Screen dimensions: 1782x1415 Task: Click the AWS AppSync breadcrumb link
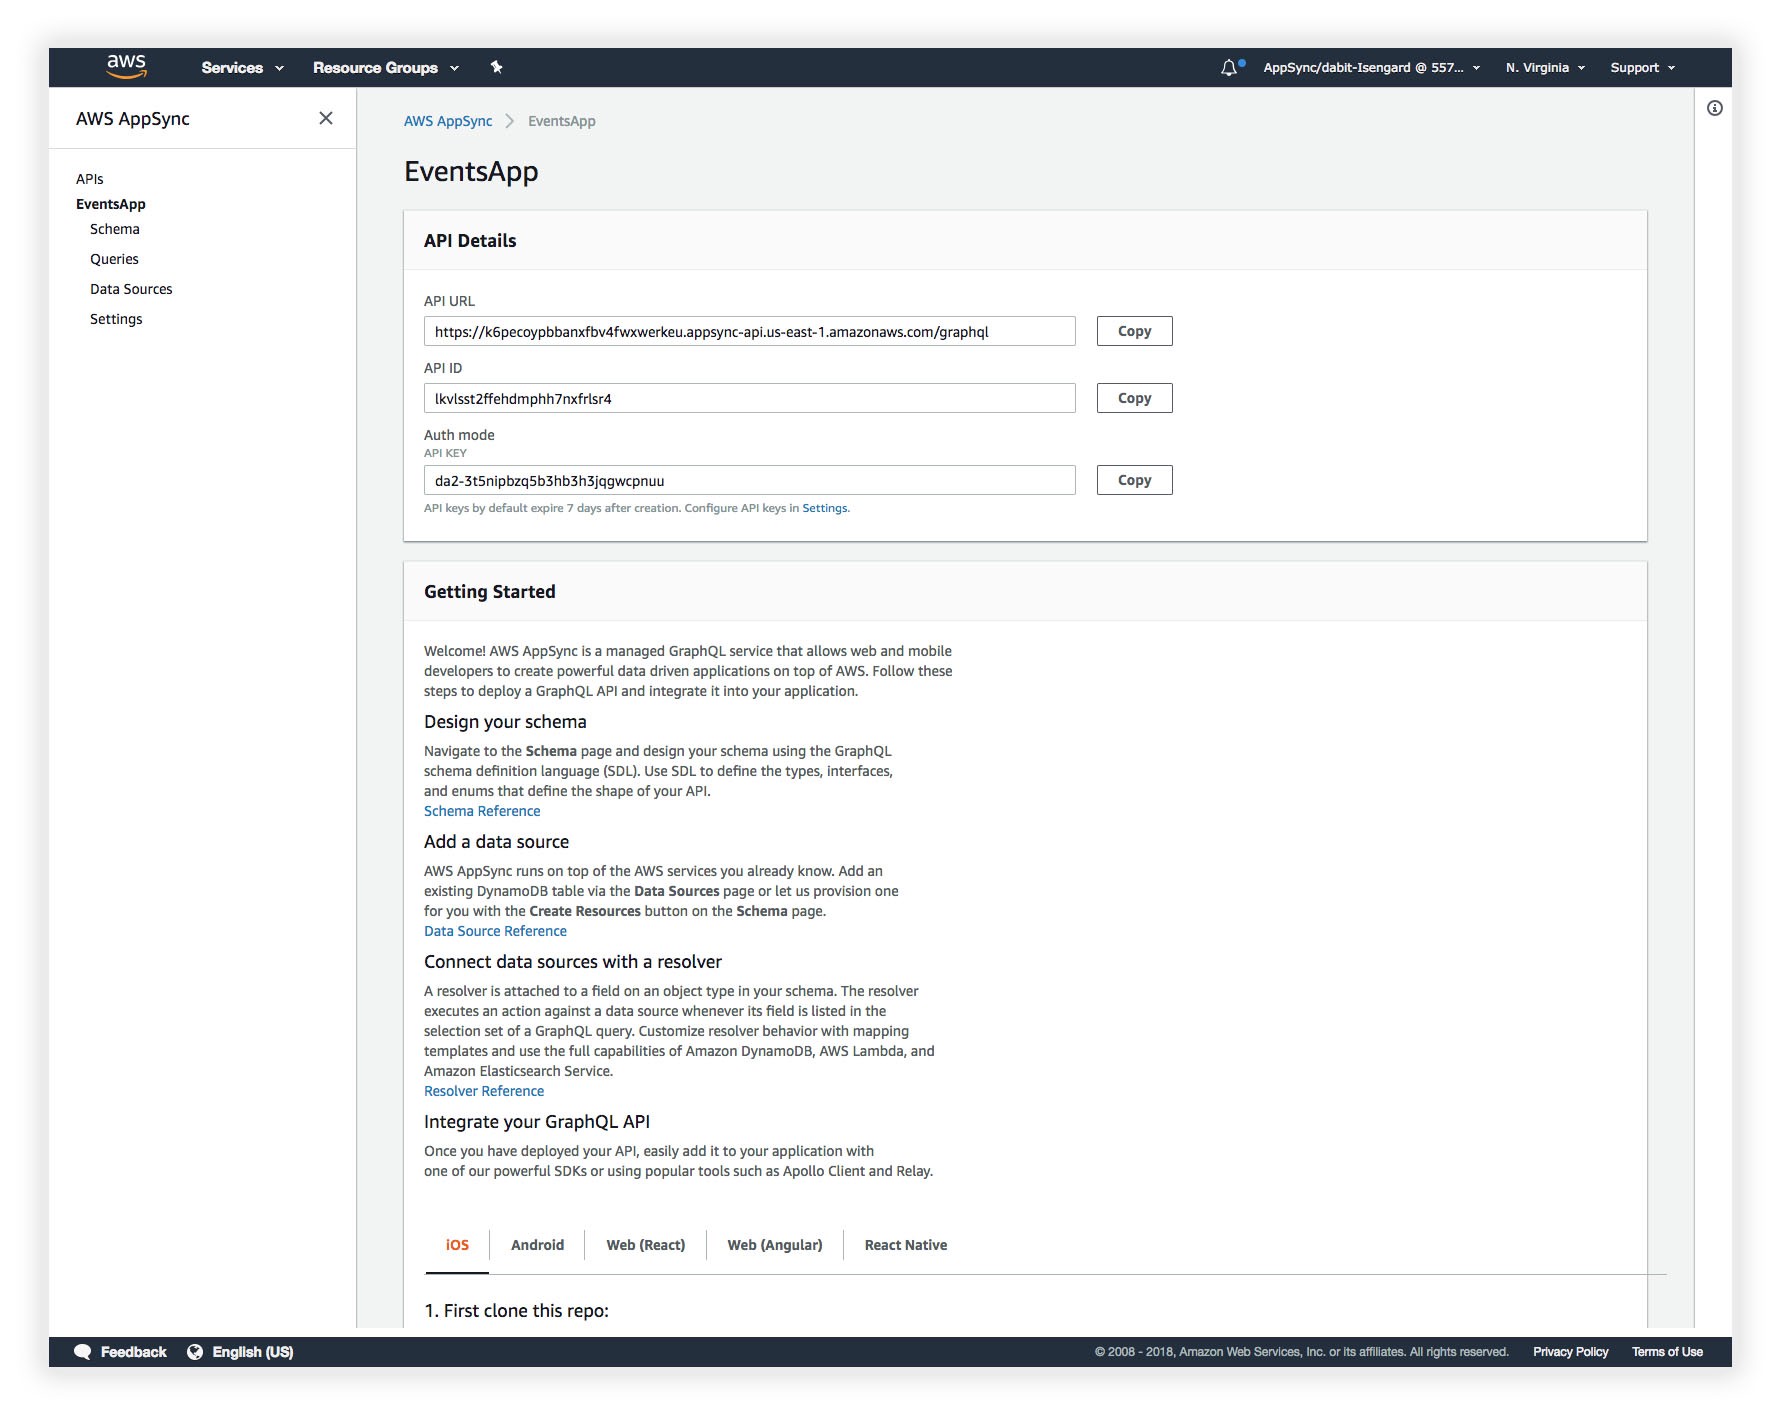448,121
